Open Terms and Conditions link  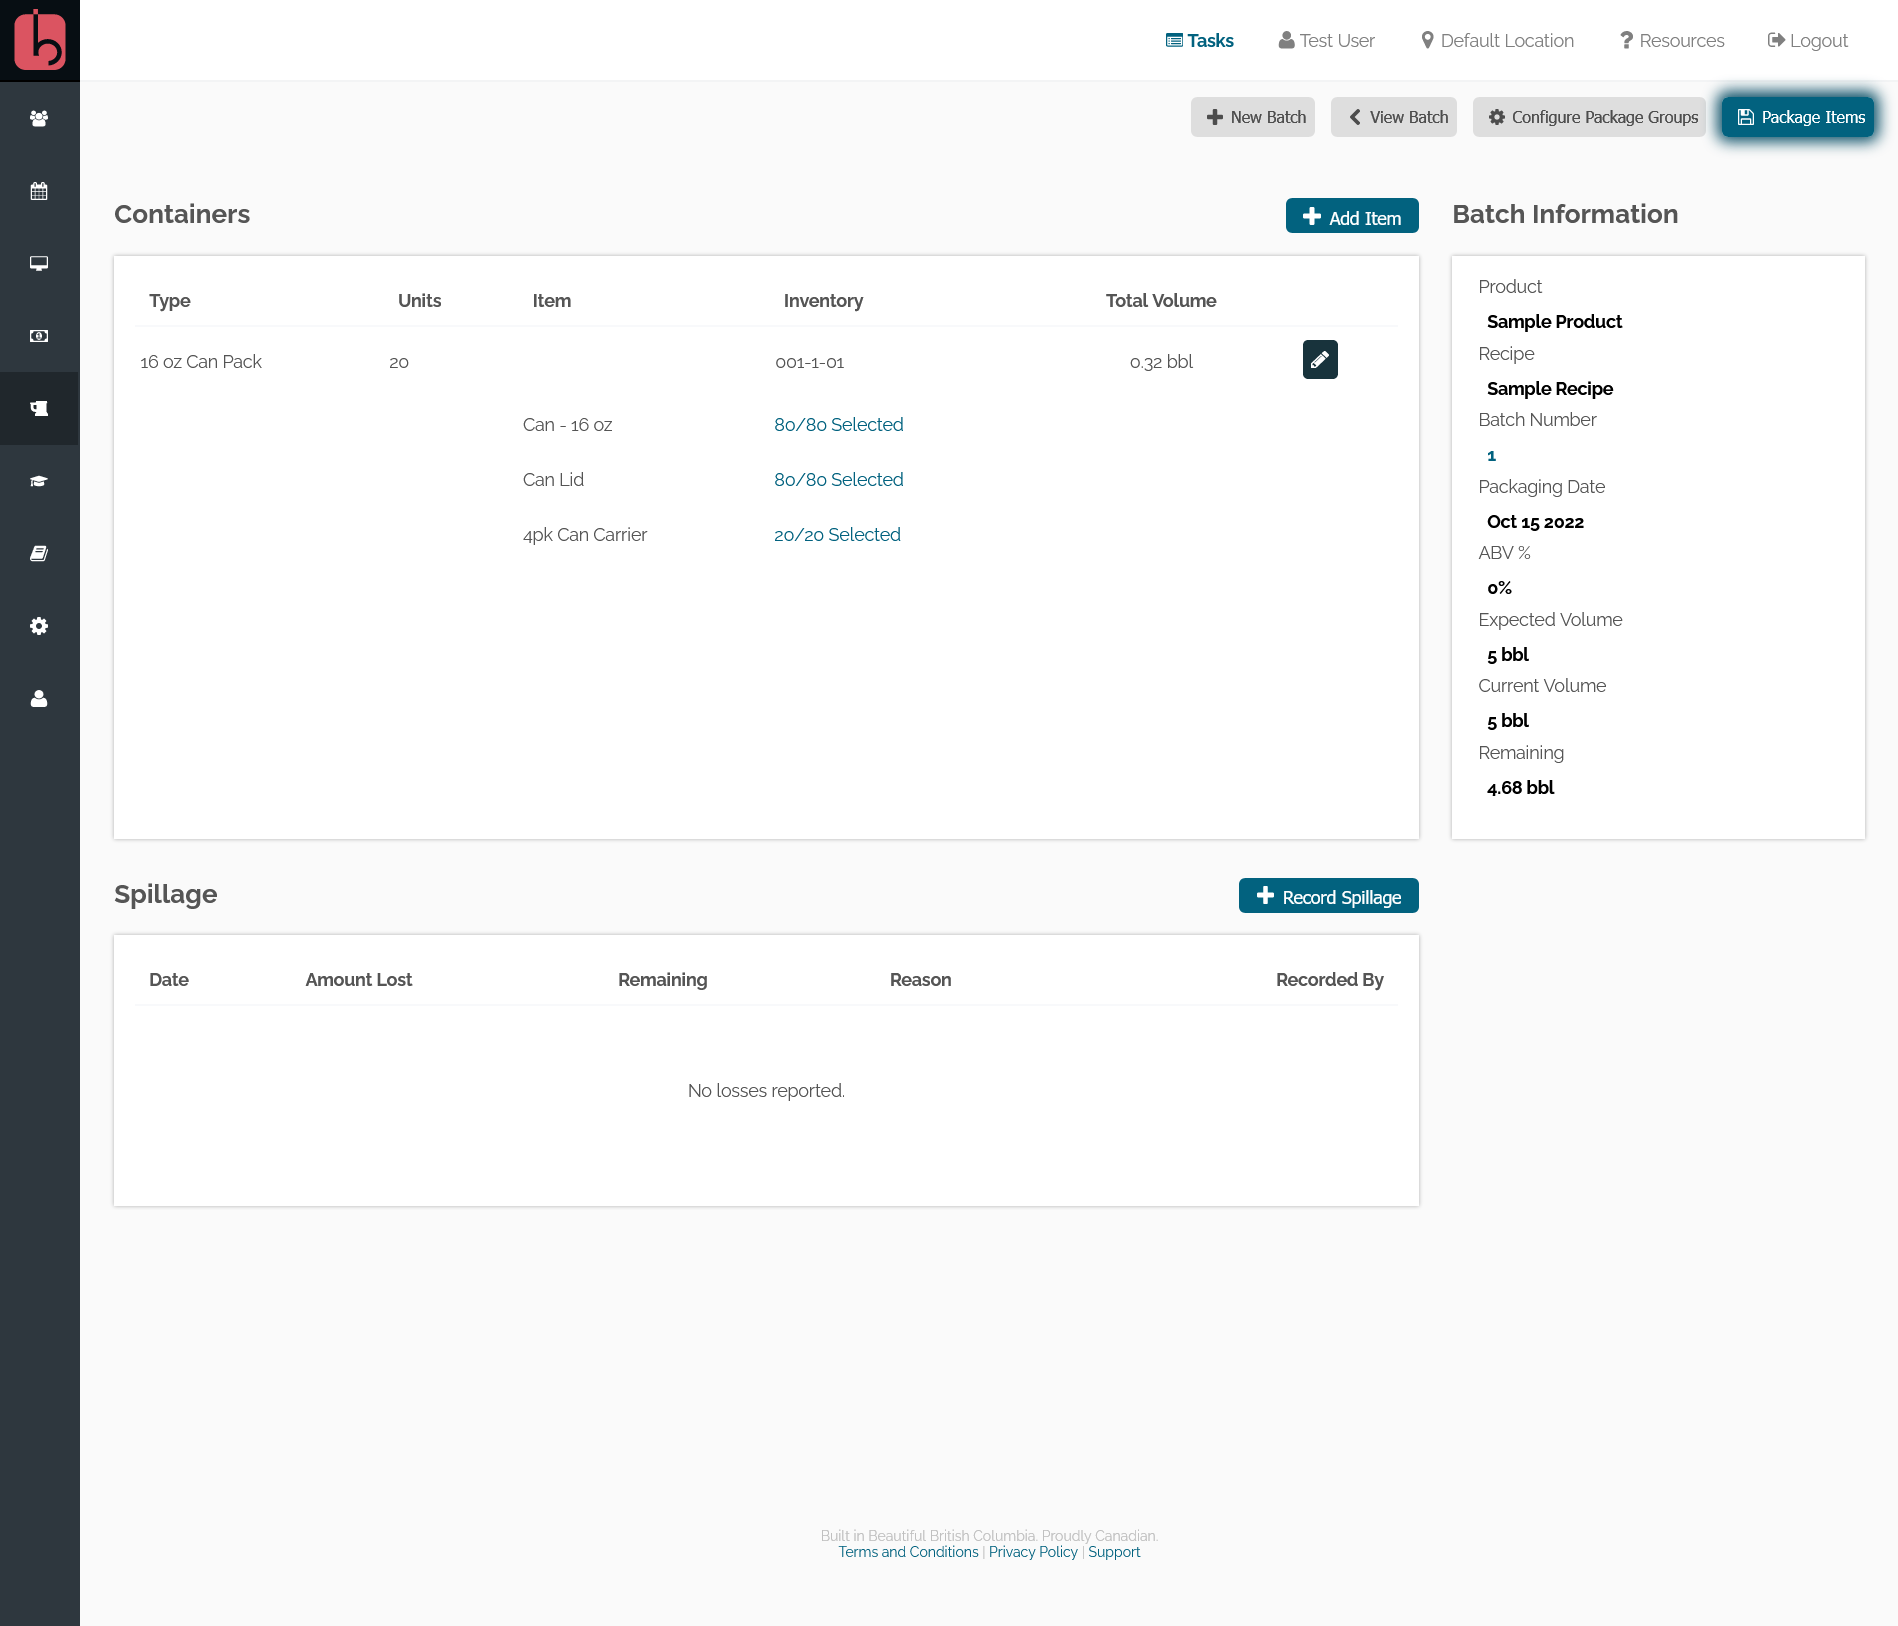pos(908,1552)
